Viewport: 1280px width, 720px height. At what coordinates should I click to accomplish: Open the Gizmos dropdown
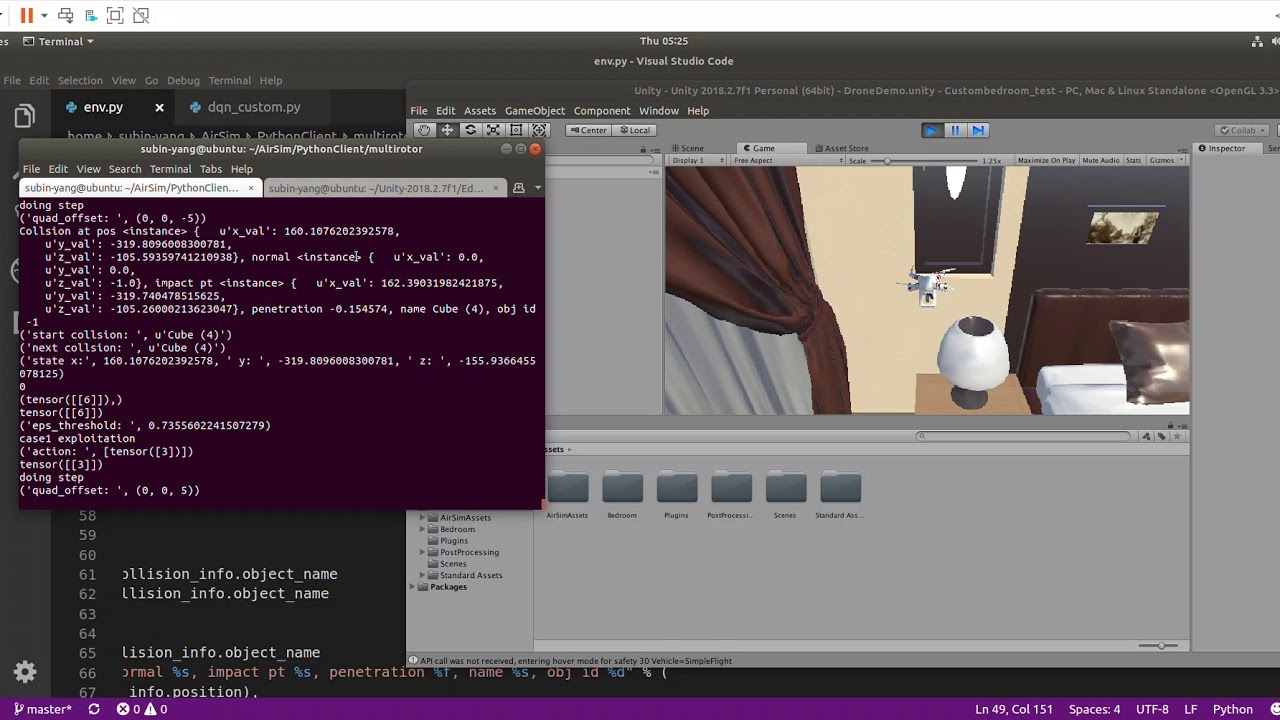(1166, 160)
